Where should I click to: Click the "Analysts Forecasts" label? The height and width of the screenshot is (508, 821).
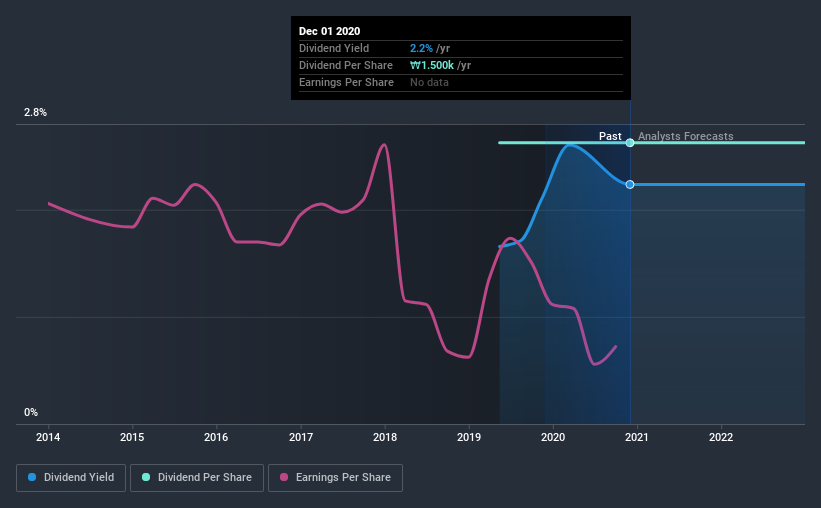coord(685,136)
